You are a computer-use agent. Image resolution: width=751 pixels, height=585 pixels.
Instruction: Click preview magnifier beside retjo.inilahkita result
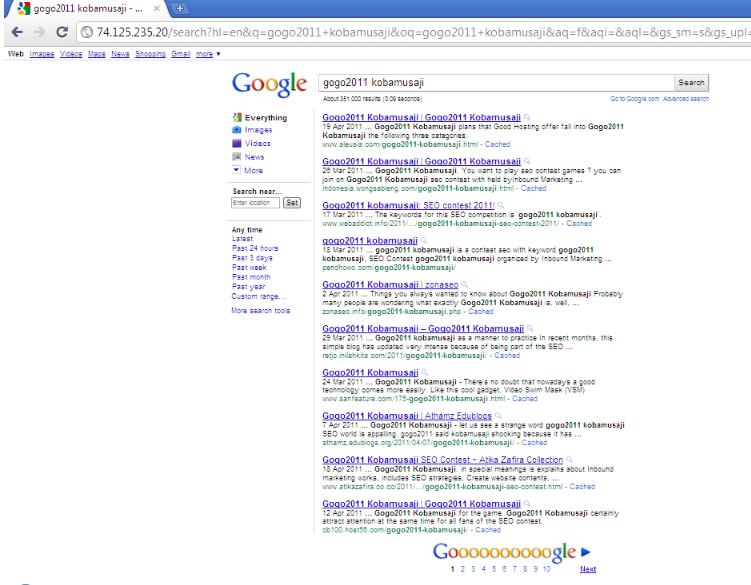click(x=530, y=329)
